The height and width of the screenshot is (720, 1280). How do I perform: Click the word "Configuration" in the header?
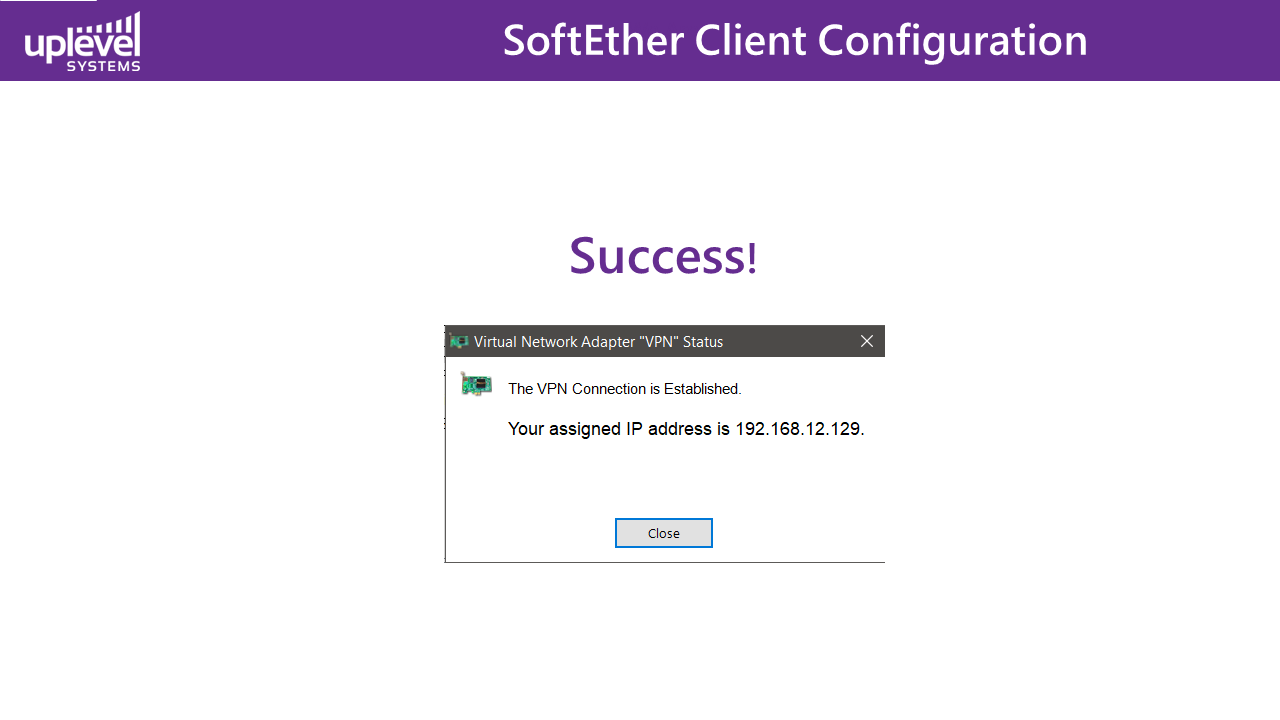coord(952,41)
